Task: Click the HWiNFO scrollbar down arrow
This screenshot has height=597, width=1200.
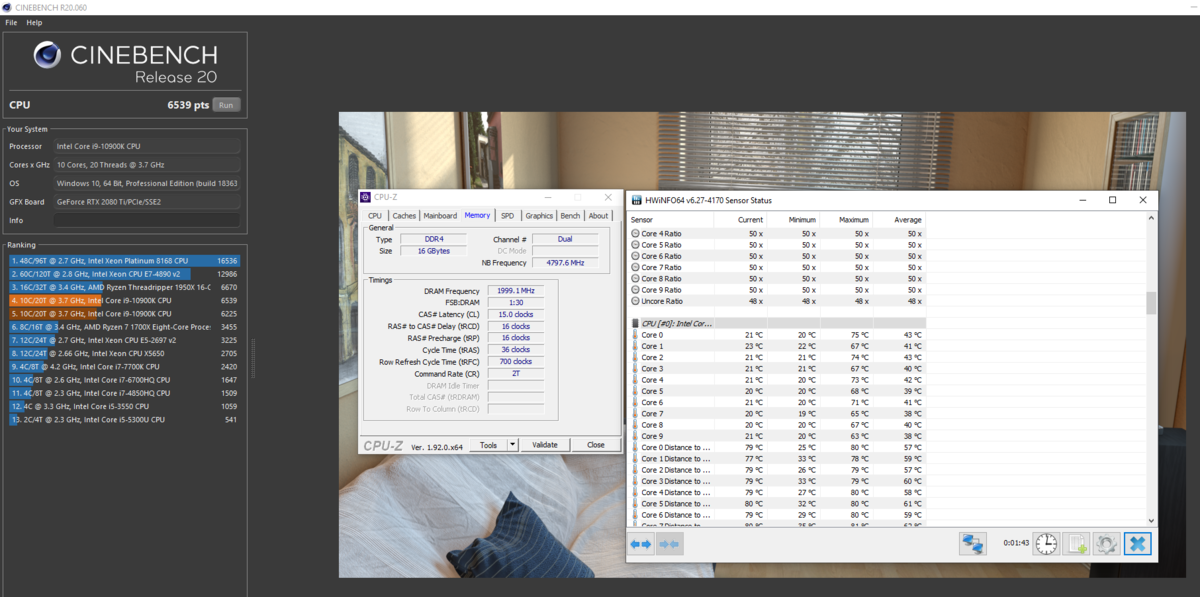Action: click(x=1151, y=521)
